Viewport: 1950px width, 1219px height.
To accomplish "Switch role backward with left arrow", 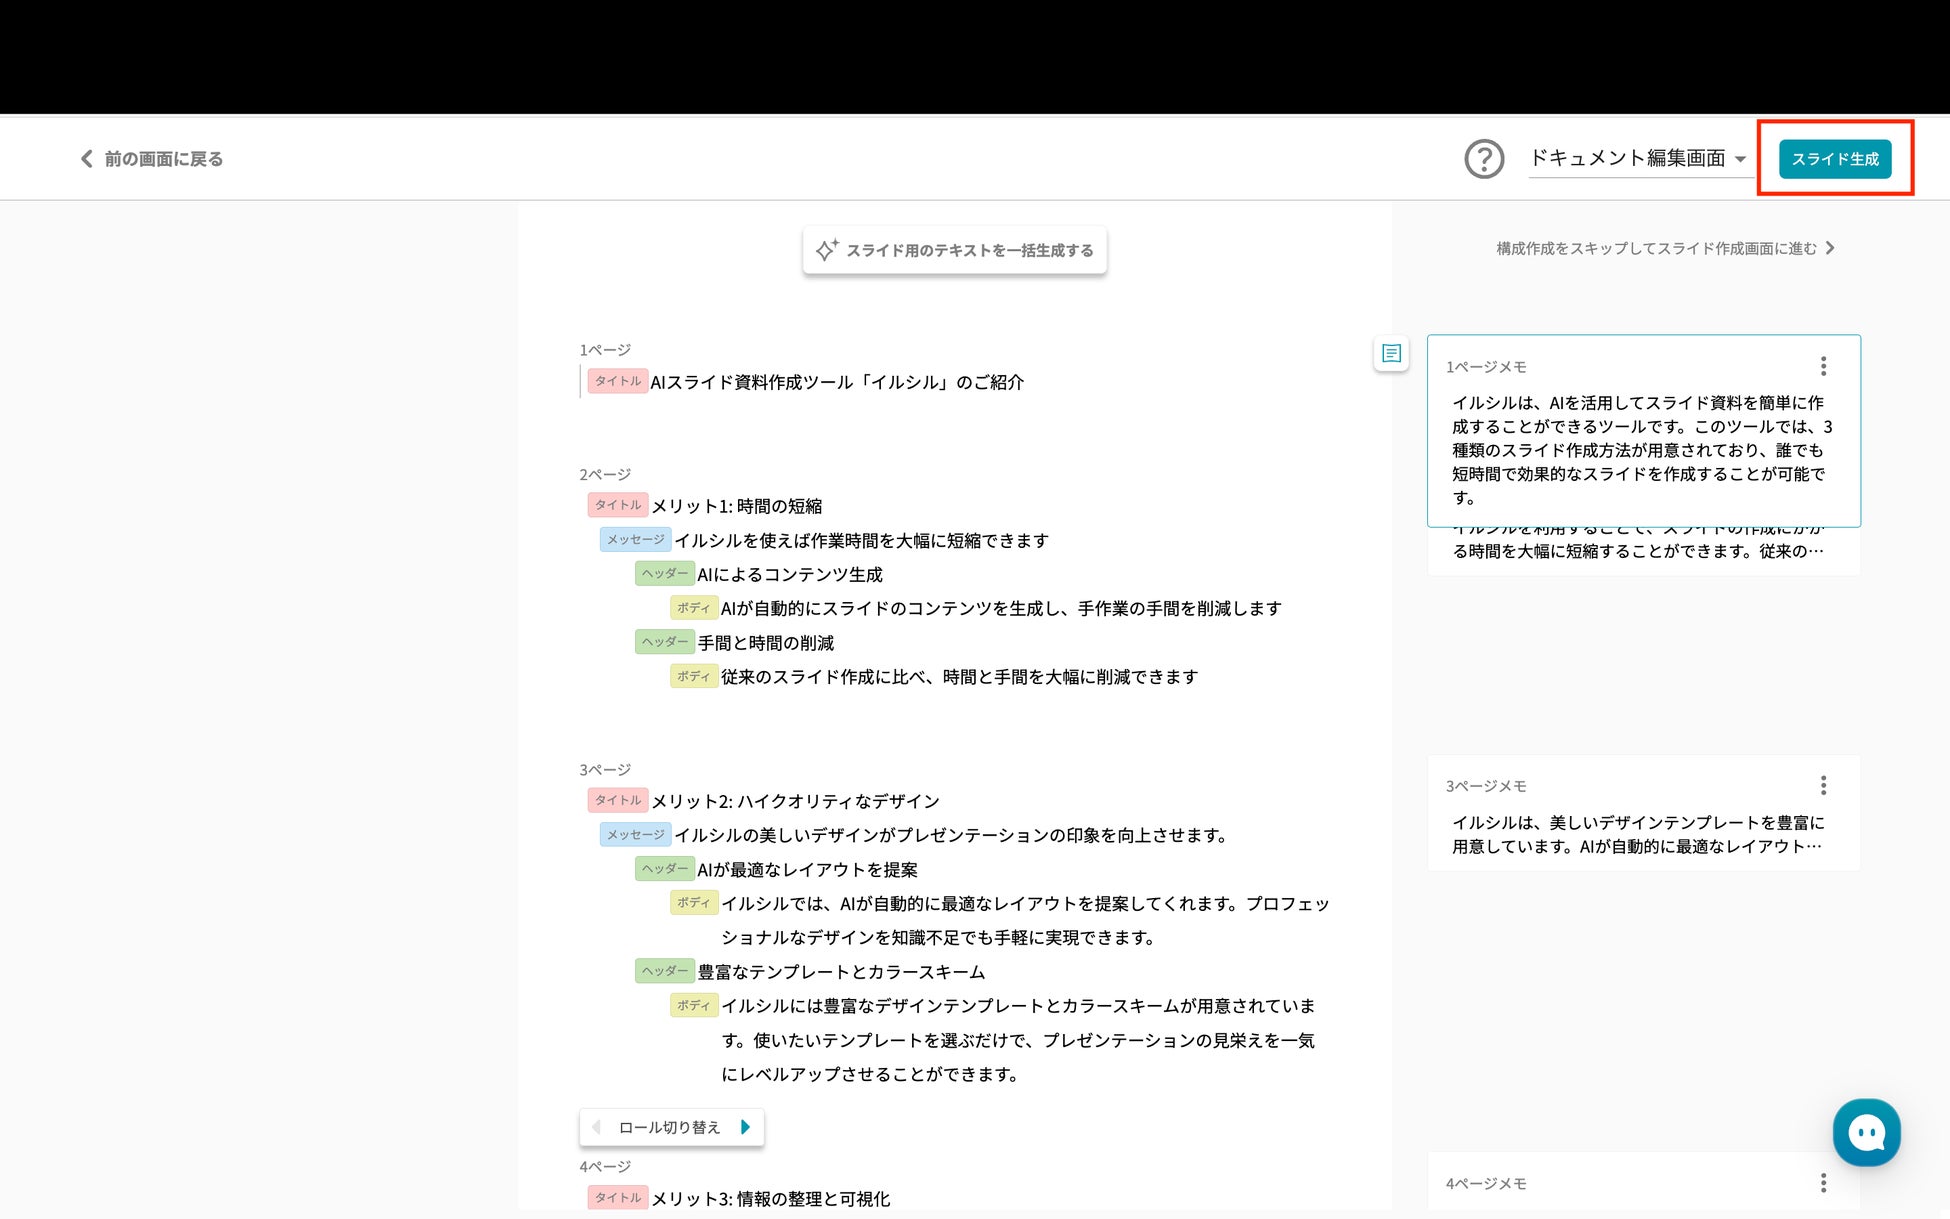I will click(x=597, y=1127).
